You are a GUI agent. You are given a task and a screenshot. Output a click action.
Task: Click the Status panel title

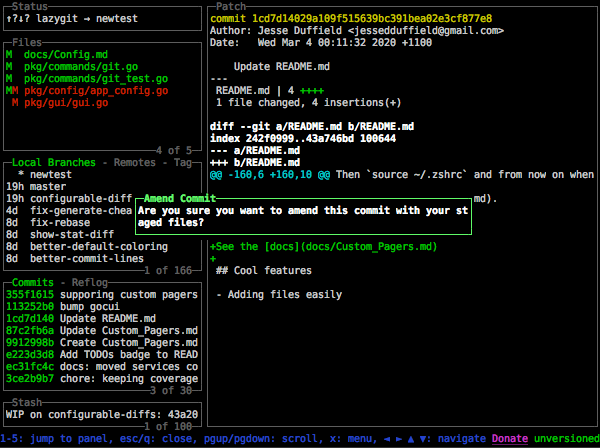click(x=30, y=7)
